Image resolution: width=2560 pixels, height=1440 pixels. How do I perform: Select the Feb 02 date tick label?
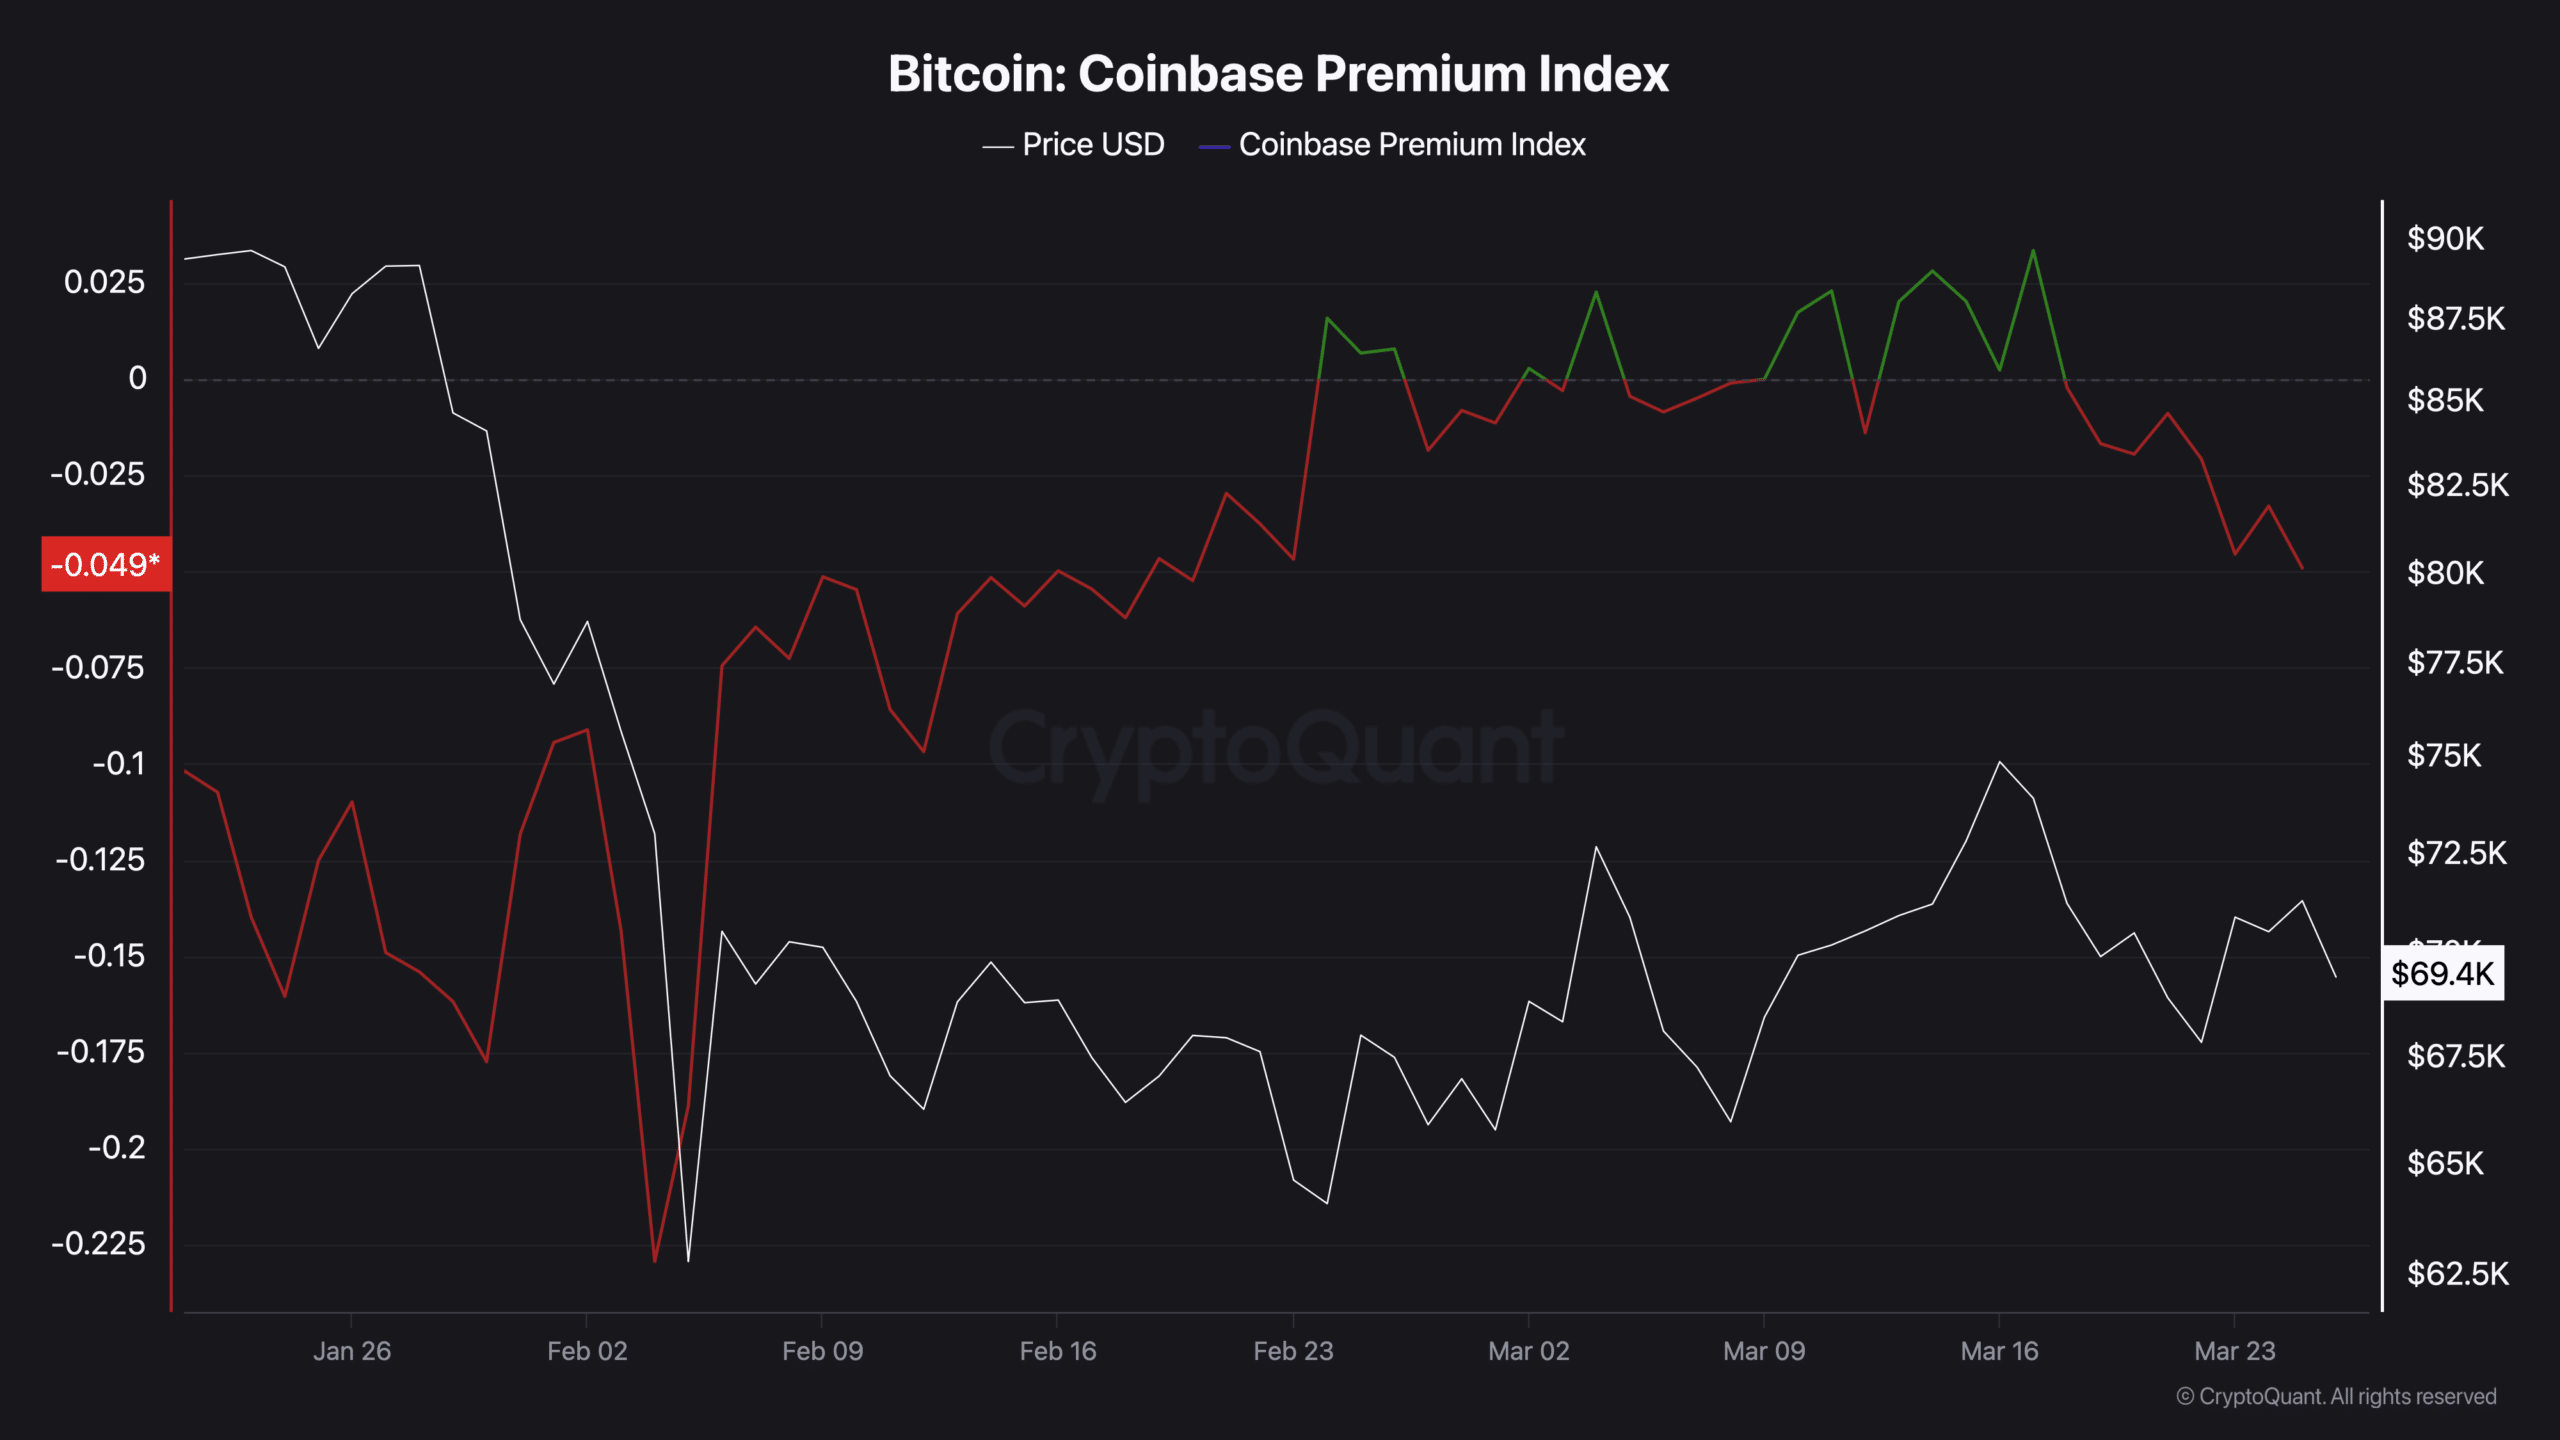point(587,1351)
